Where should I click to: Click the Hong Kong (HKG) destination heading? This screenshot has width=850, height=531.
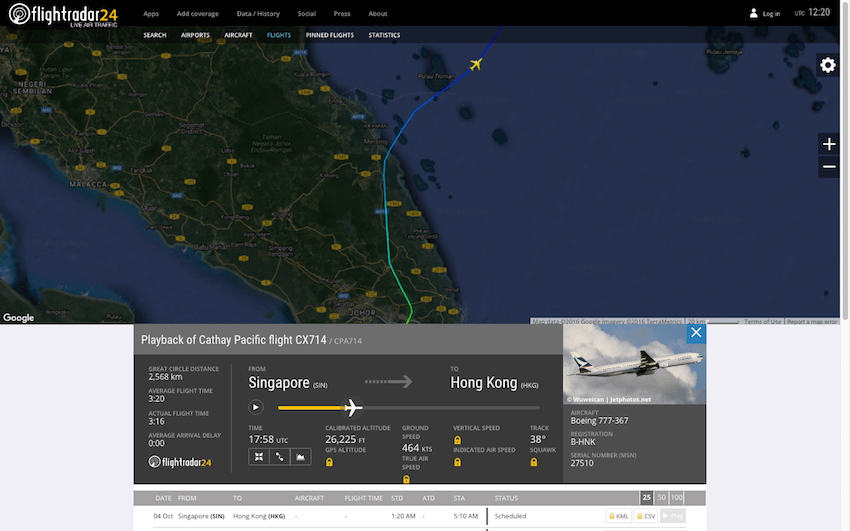click(x=494, y=383)
